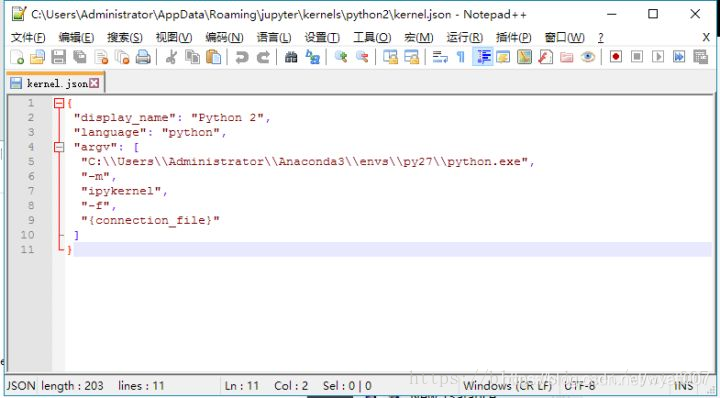Image resolution: width=720 pixels, height=398 pixels.
Task: Click the Ln : 11 position field
Action: (242, 386)
